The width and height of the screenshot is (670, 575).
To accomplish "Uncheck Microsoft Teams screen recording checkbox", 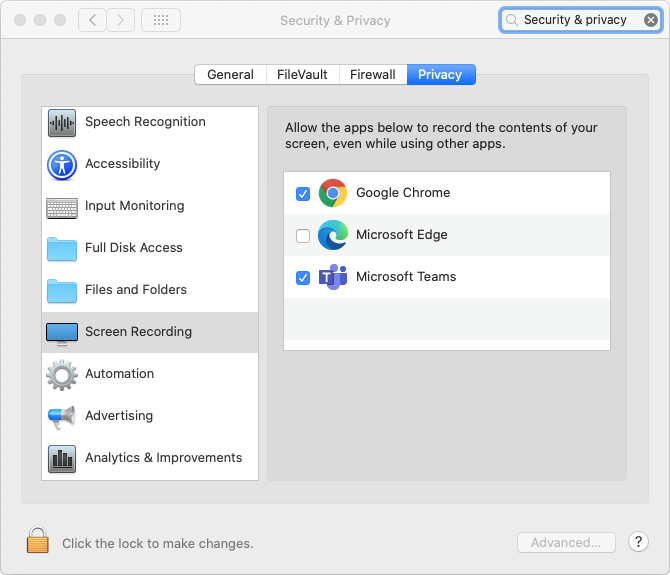I will pos(303,278).
